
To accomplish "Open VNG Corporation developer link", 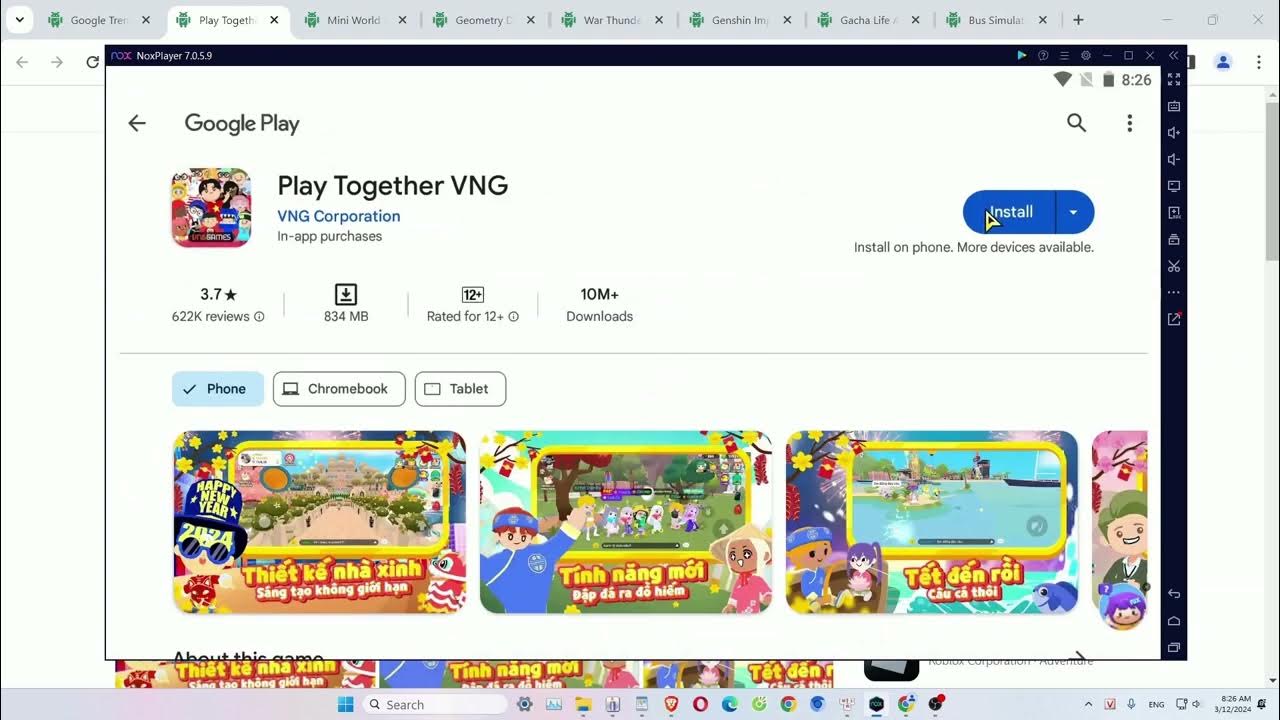I will (x=338, y=216).
